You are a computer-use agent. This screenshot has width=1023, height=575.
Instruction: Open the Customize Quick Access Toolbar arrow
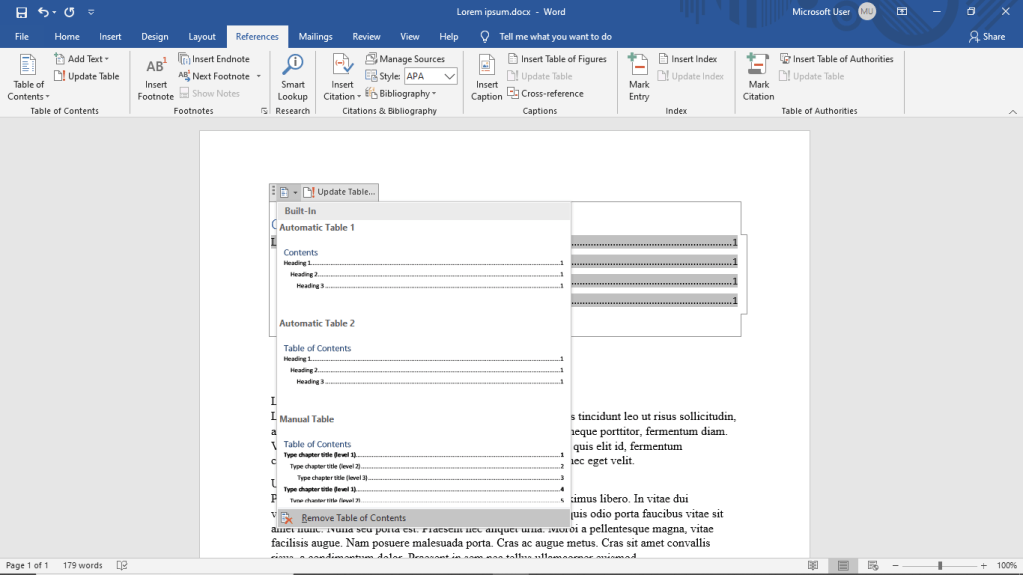[91, 12]
